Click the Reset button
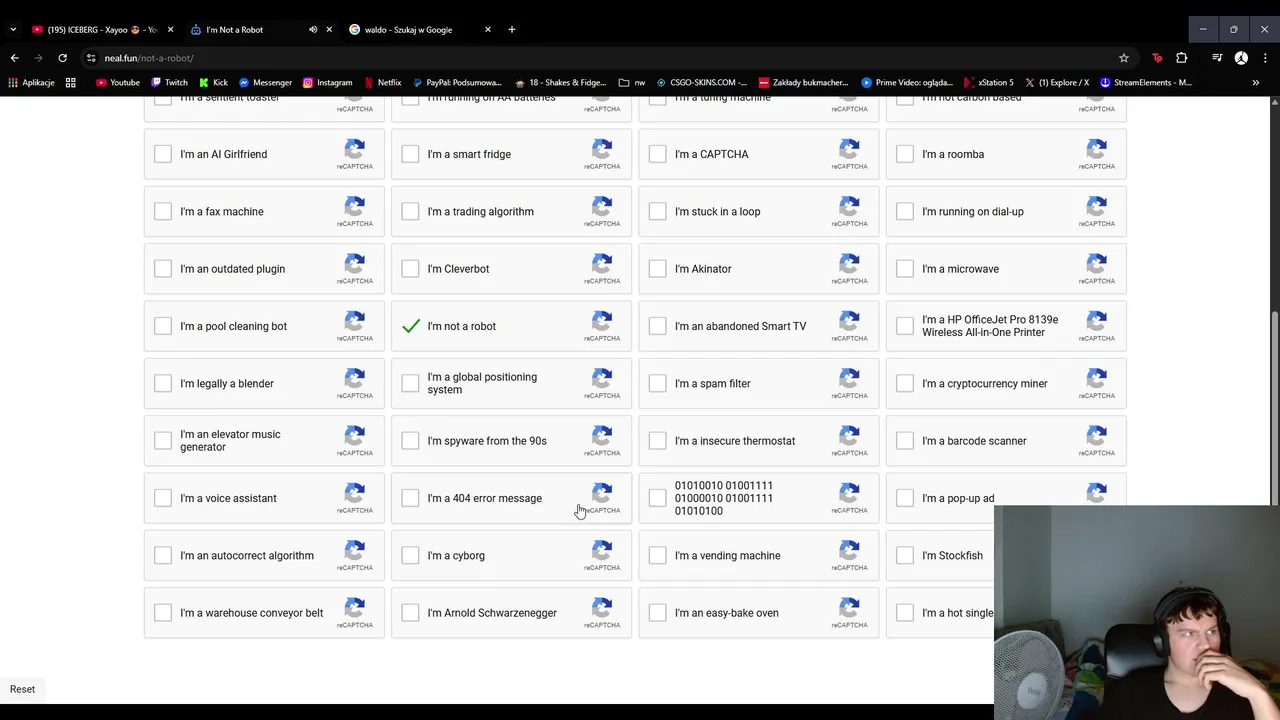Image resolution: width=1280 pixels, height=720 pixels. click(x=22, y=689)
